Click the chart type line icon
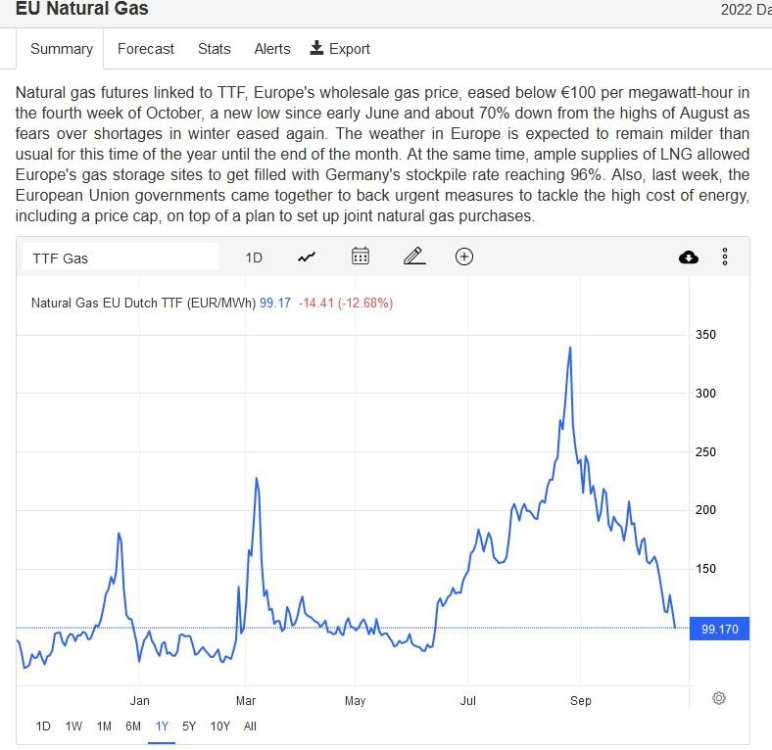Viewport: 772px width, 750px height. [307, 257]
